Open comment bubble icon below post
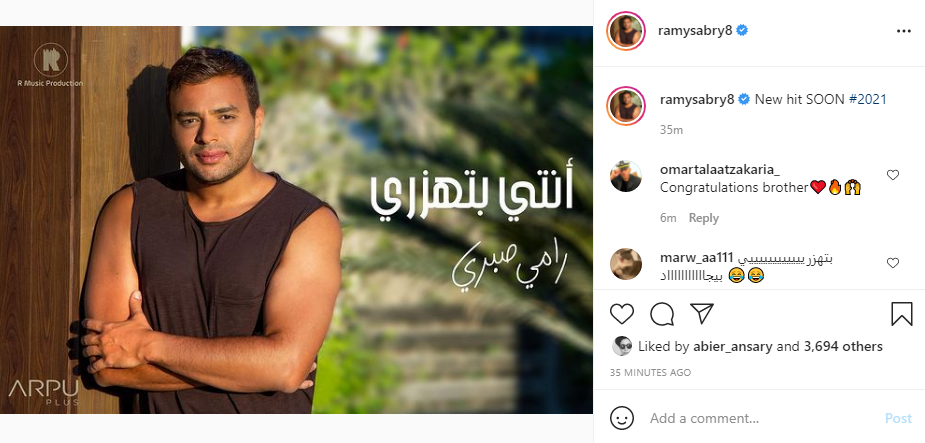 click(x=662, y=314)
